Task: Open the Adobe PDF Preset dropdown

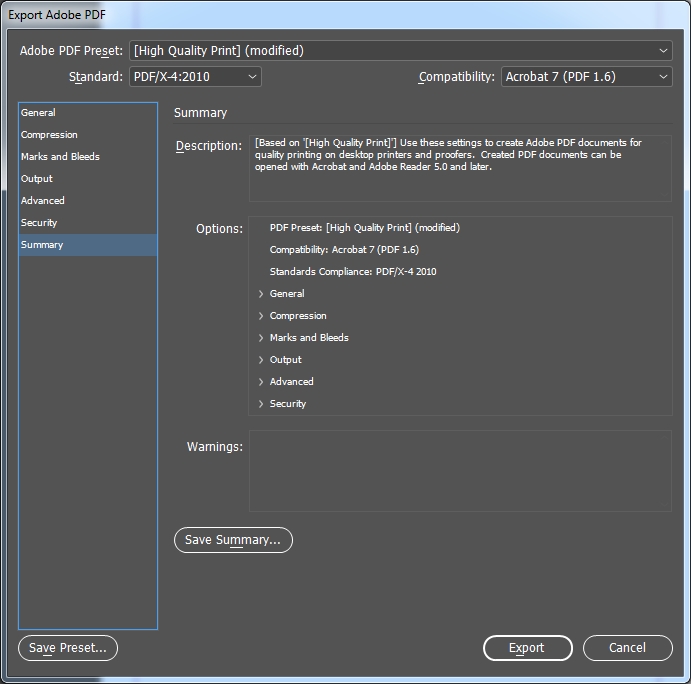Action: pos(401,51)
